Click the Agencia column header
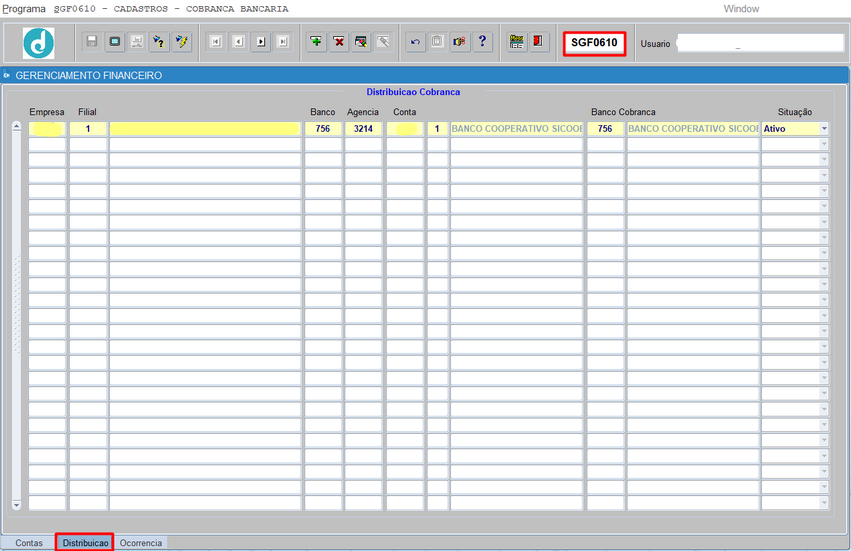Screen dimensions: 851x551 pyautogui.click(x=363, y=112)
